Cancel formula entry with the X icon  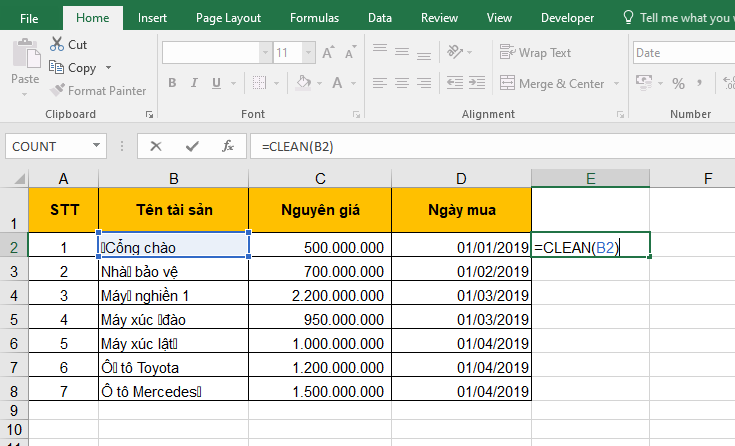point(155,146)
